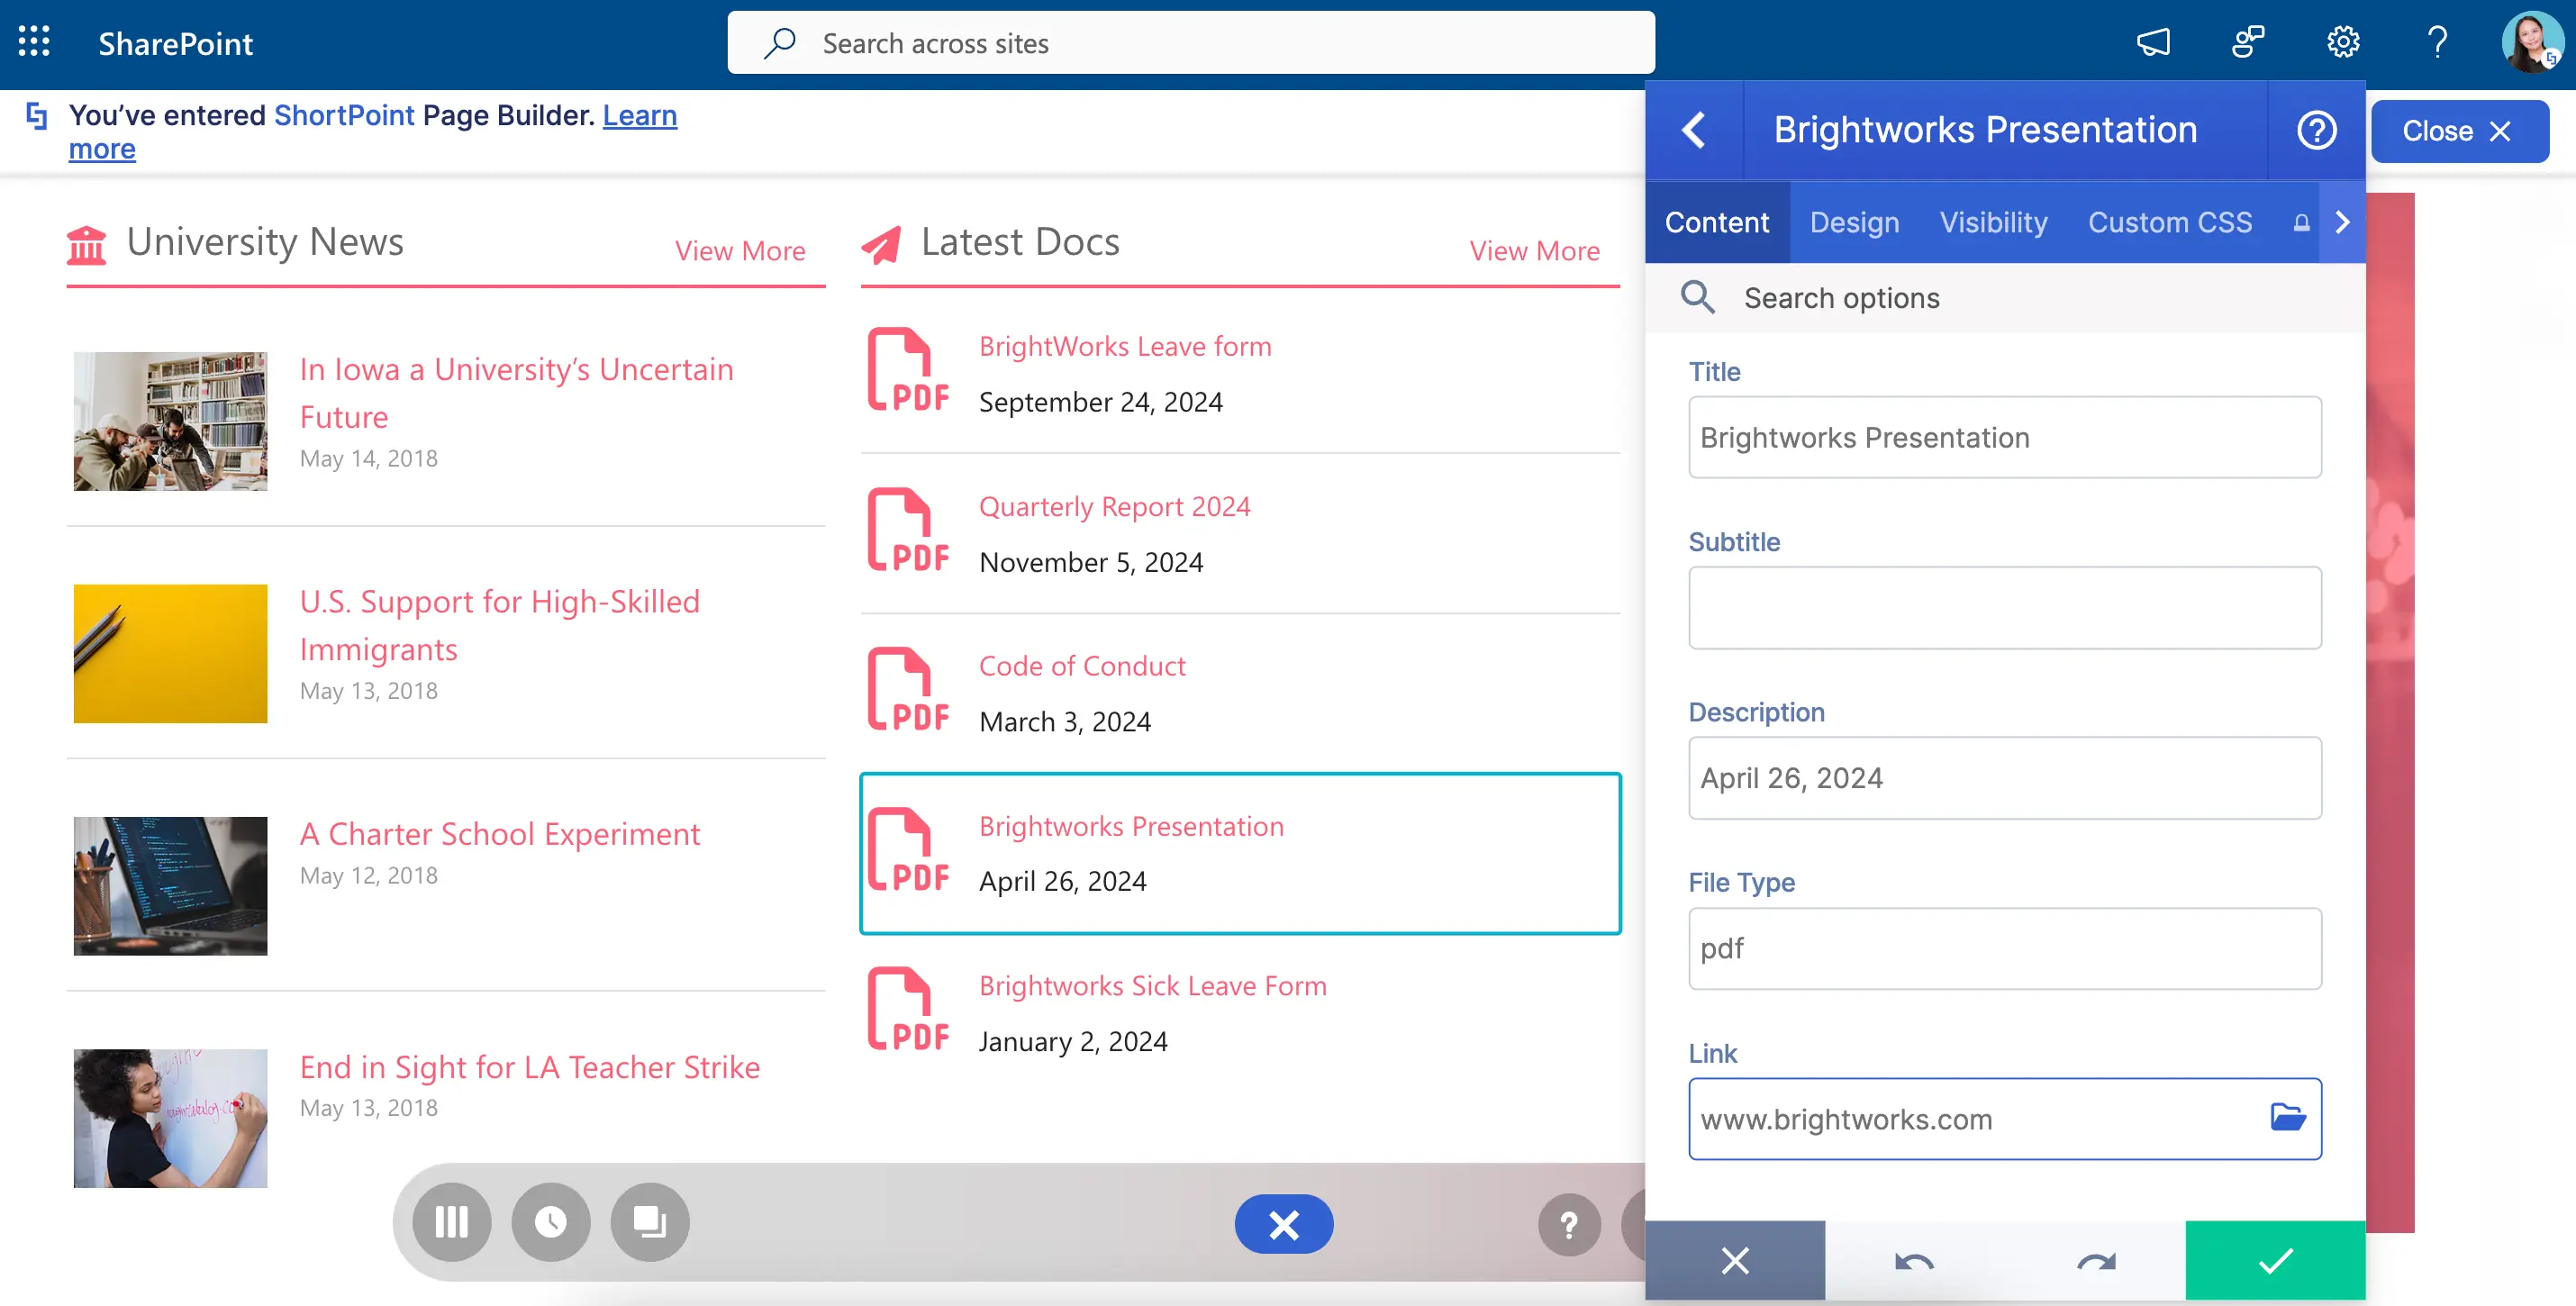This screenshot has height=1306, width=2576.
Task: Click the lock tab icon
Action: click(x=2301, y=223)
